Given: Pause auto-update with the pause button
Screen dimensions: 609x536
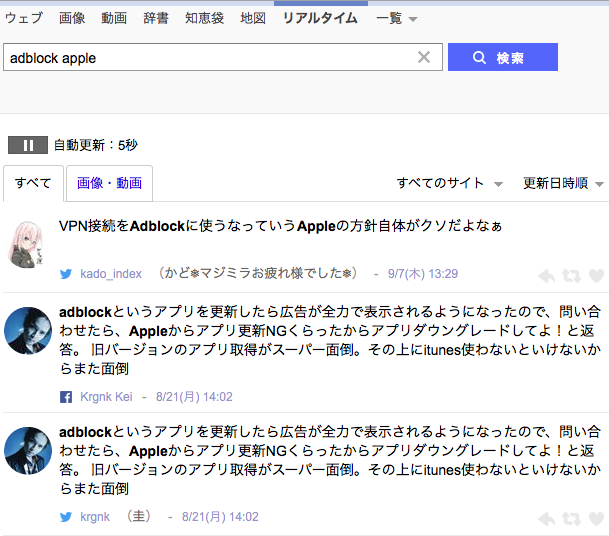Looking at the screenshot, I should click(28, 145).
